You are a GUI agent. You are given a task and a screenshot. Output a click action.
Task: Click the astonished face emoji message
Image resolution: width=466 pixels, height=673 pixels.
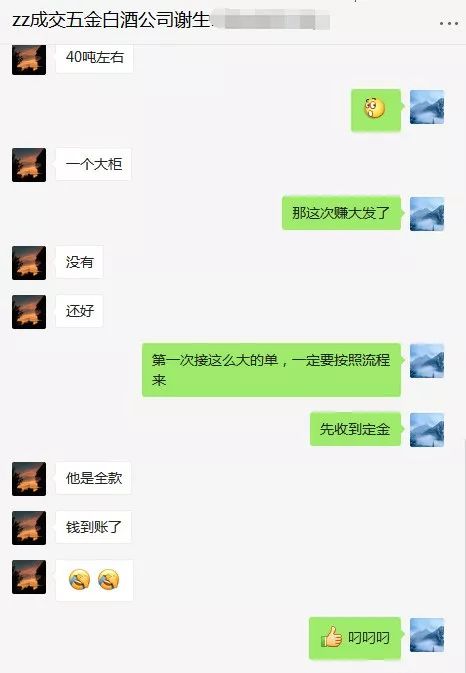pos(376,109)
